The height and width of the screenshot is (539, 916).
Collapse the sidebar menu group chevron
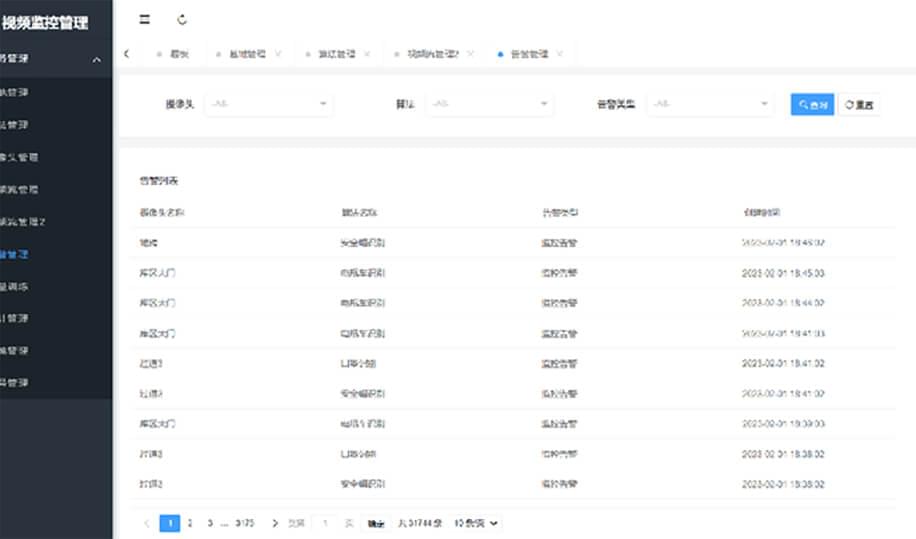point(97,60)
